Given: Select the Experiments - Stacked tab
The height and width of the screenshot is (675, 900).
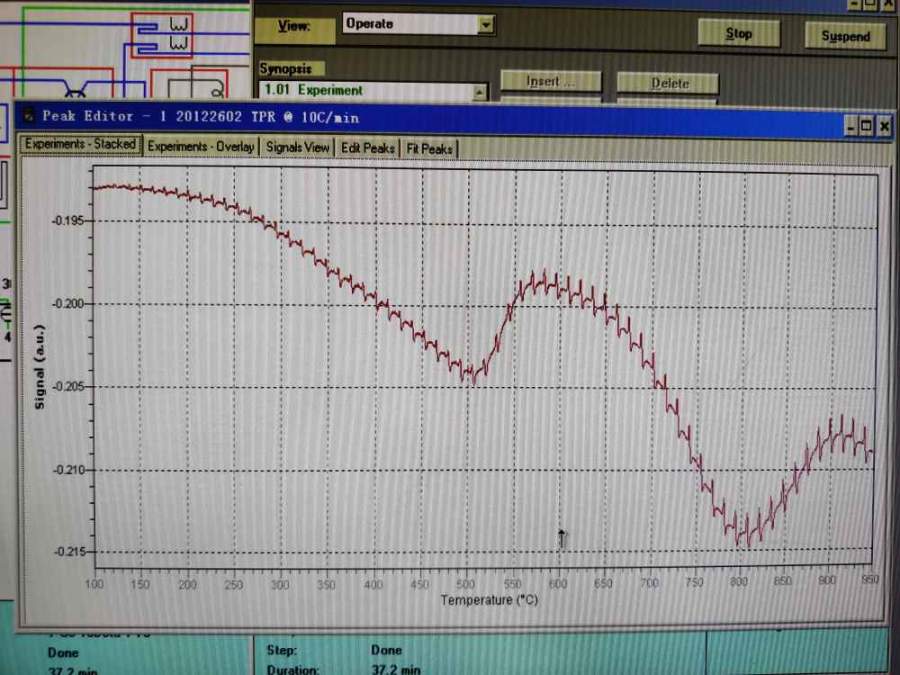Looking at the screenshot, I should click(80, 145).
